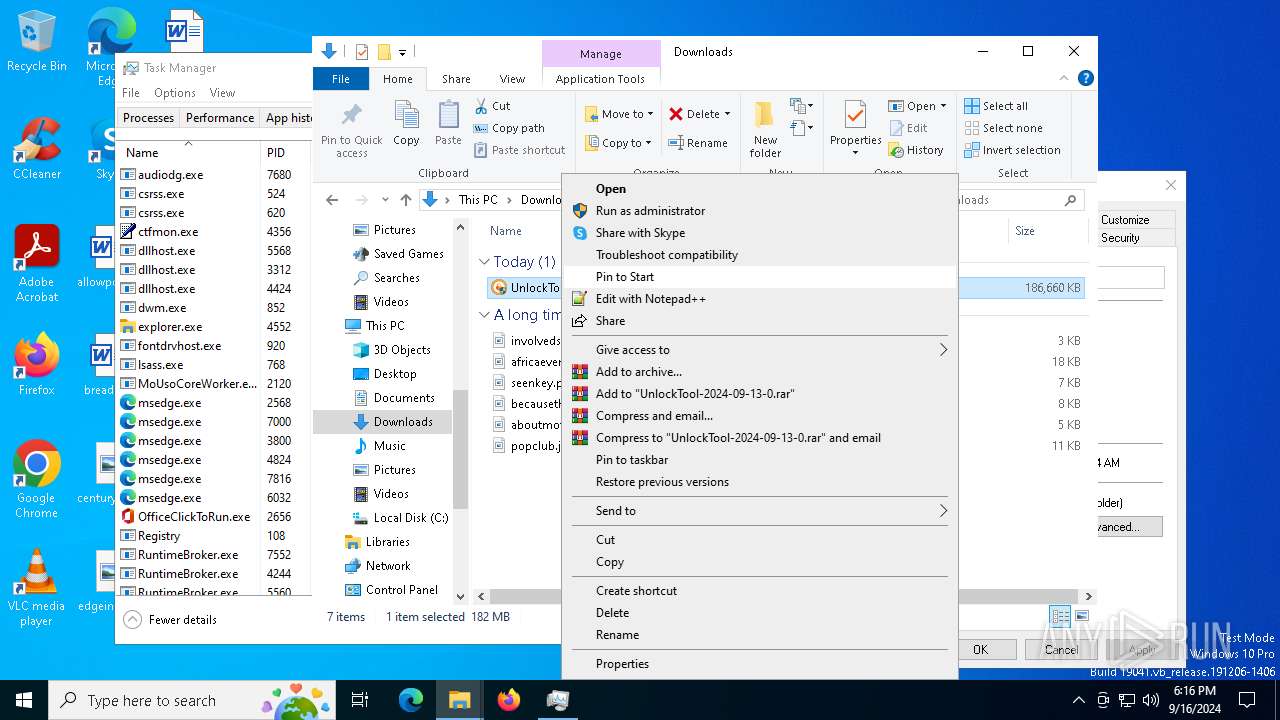Viewport: 1280px width, 720px height.
Task: Click Invert selection in ribbon
Action: 1012,150
